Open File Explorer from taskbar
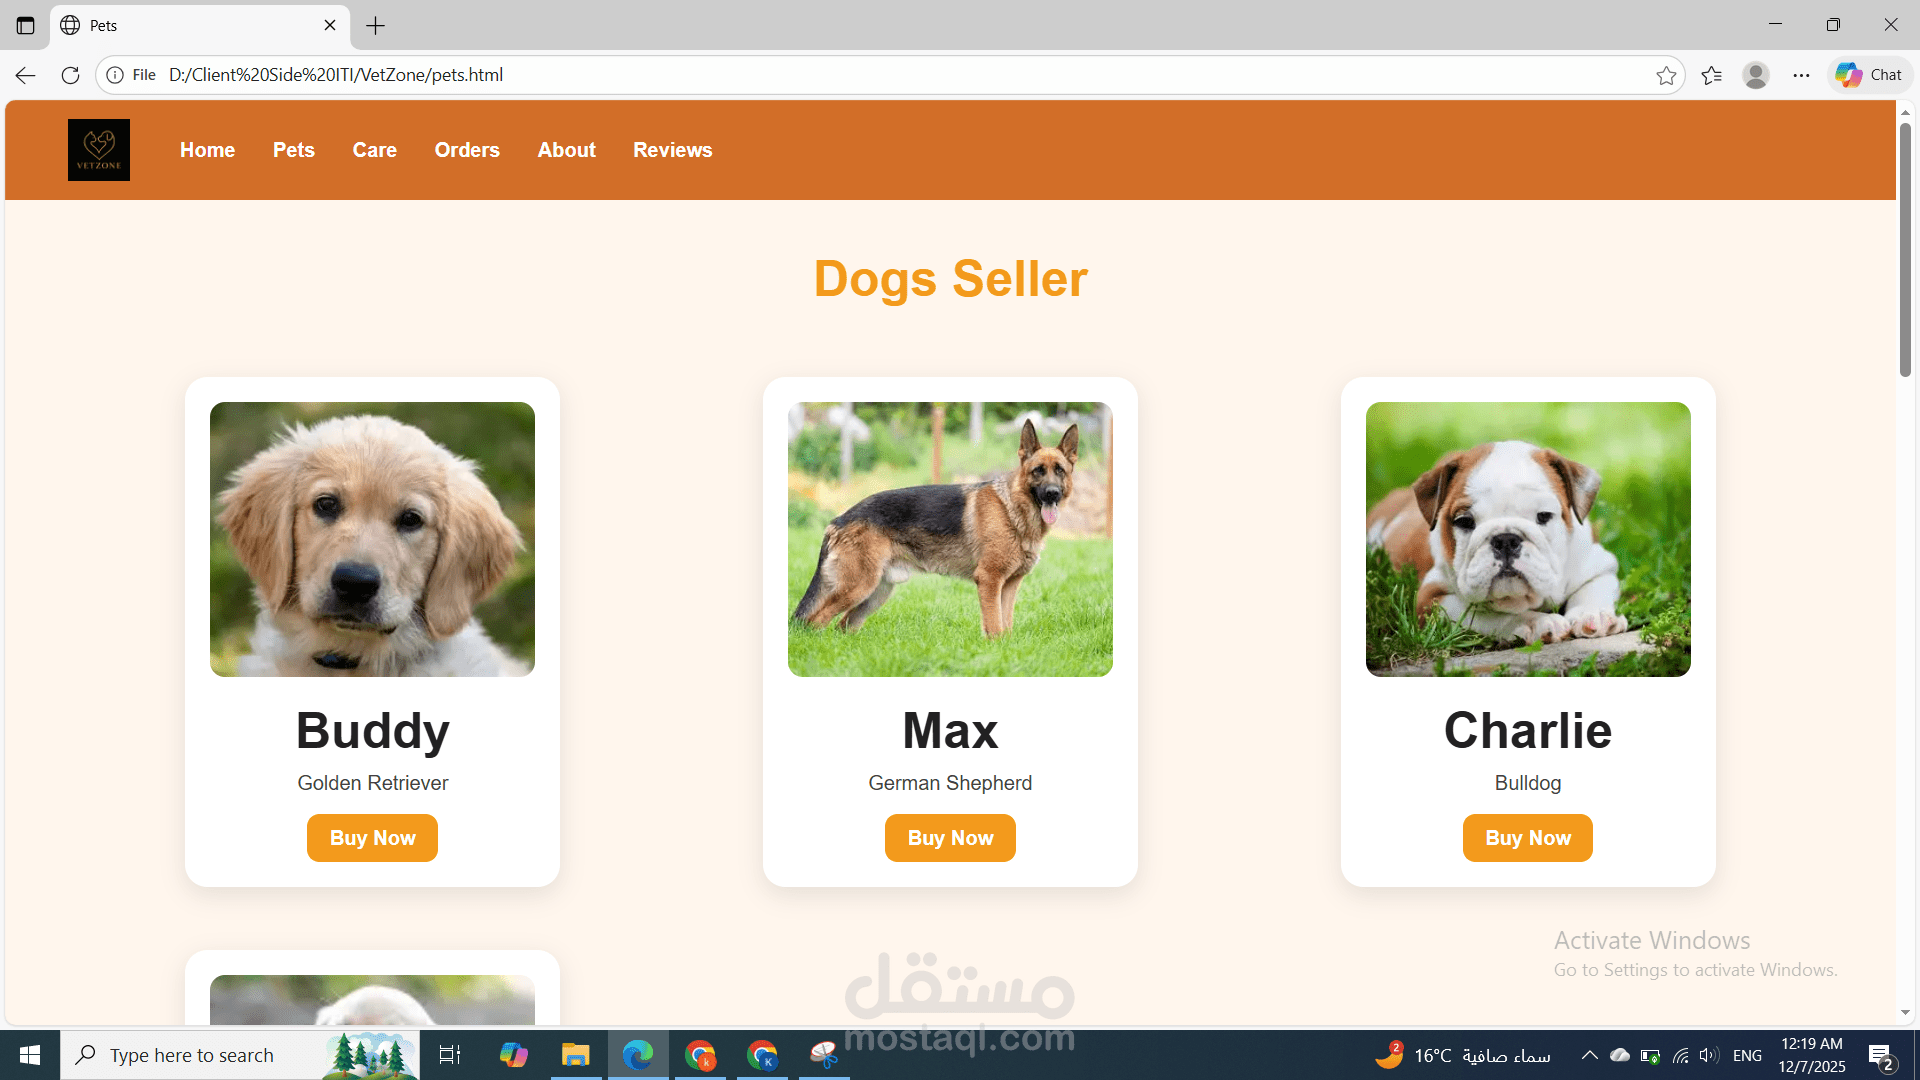The image size is (1920, 1080). (x=576, y=1055)
